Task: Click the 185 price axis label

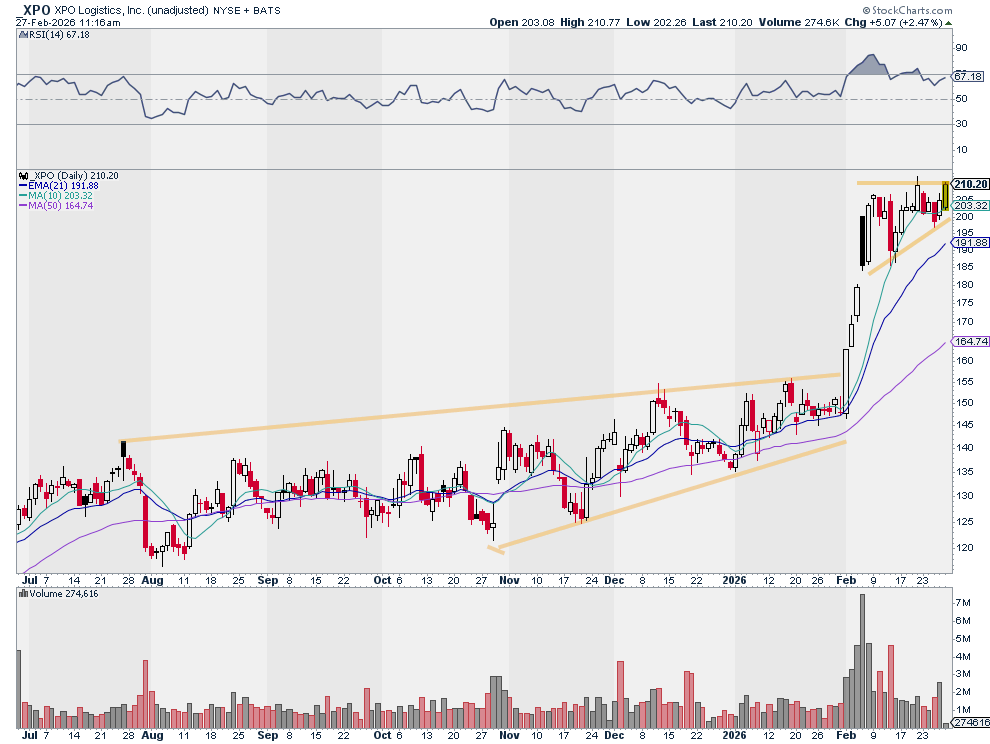Action: (x=965, y=267)
